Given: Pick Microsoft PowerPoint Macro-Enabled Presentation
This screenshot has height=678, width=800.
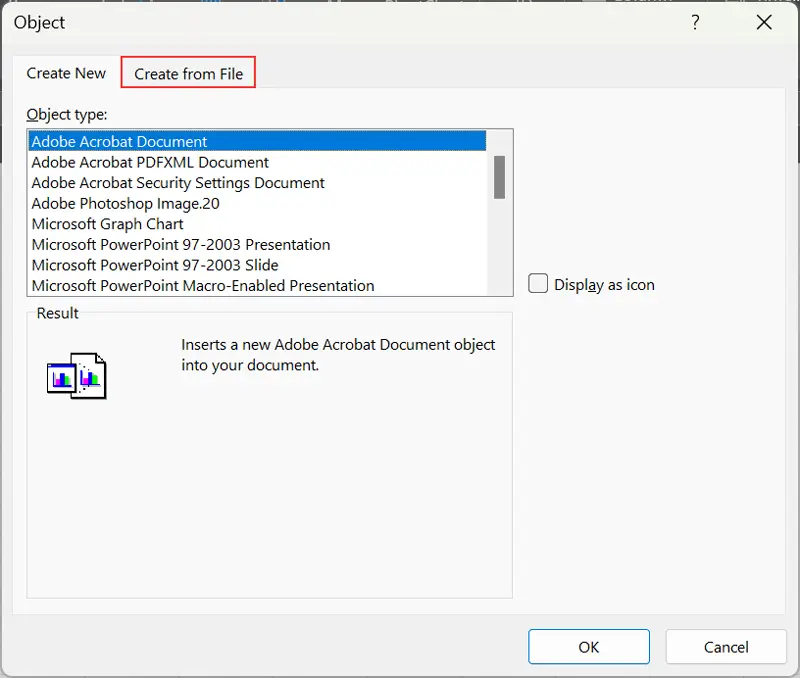Looking at the screenshot, I should click(203, 285).
